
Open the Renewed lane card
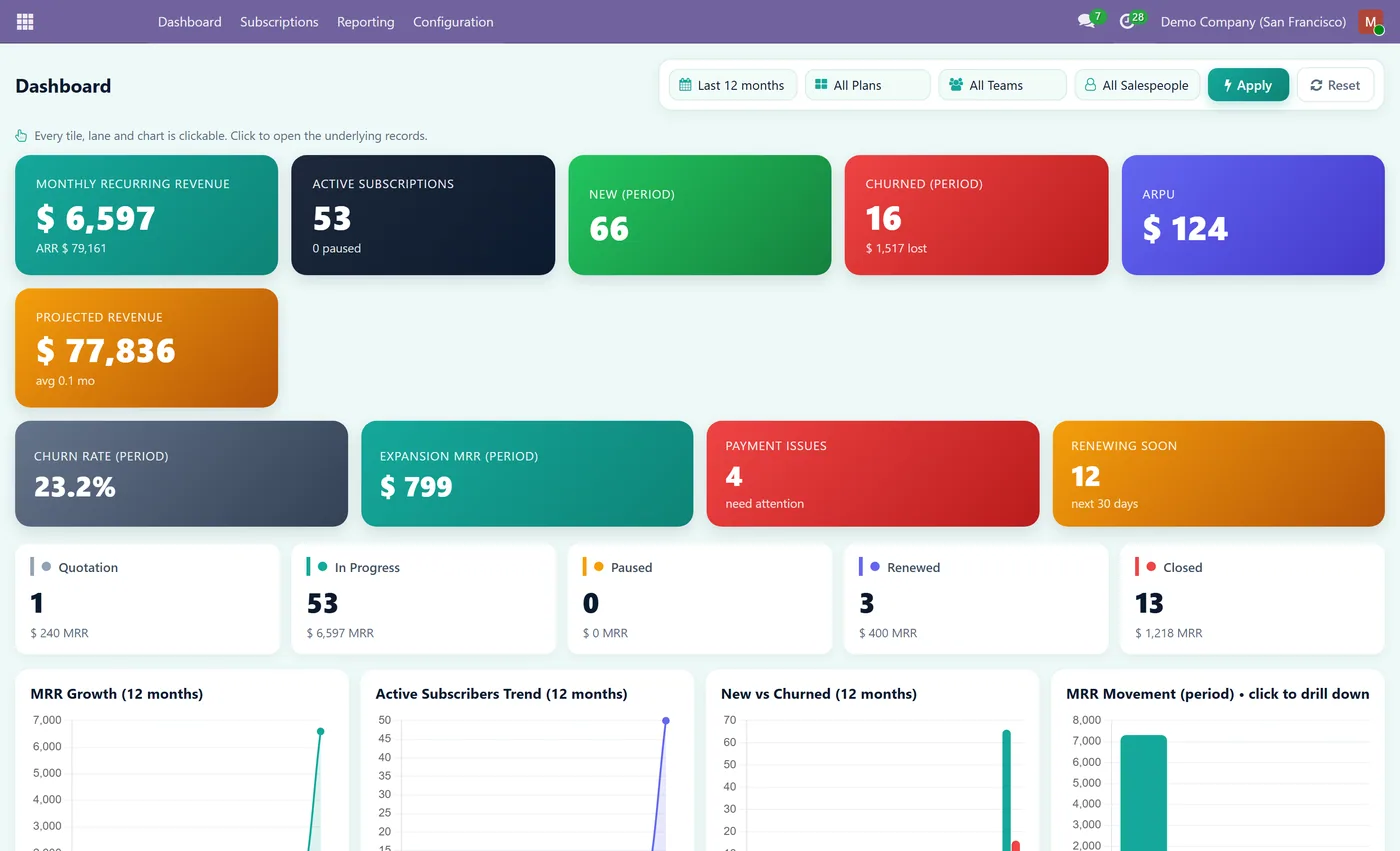tap(976, 599)
